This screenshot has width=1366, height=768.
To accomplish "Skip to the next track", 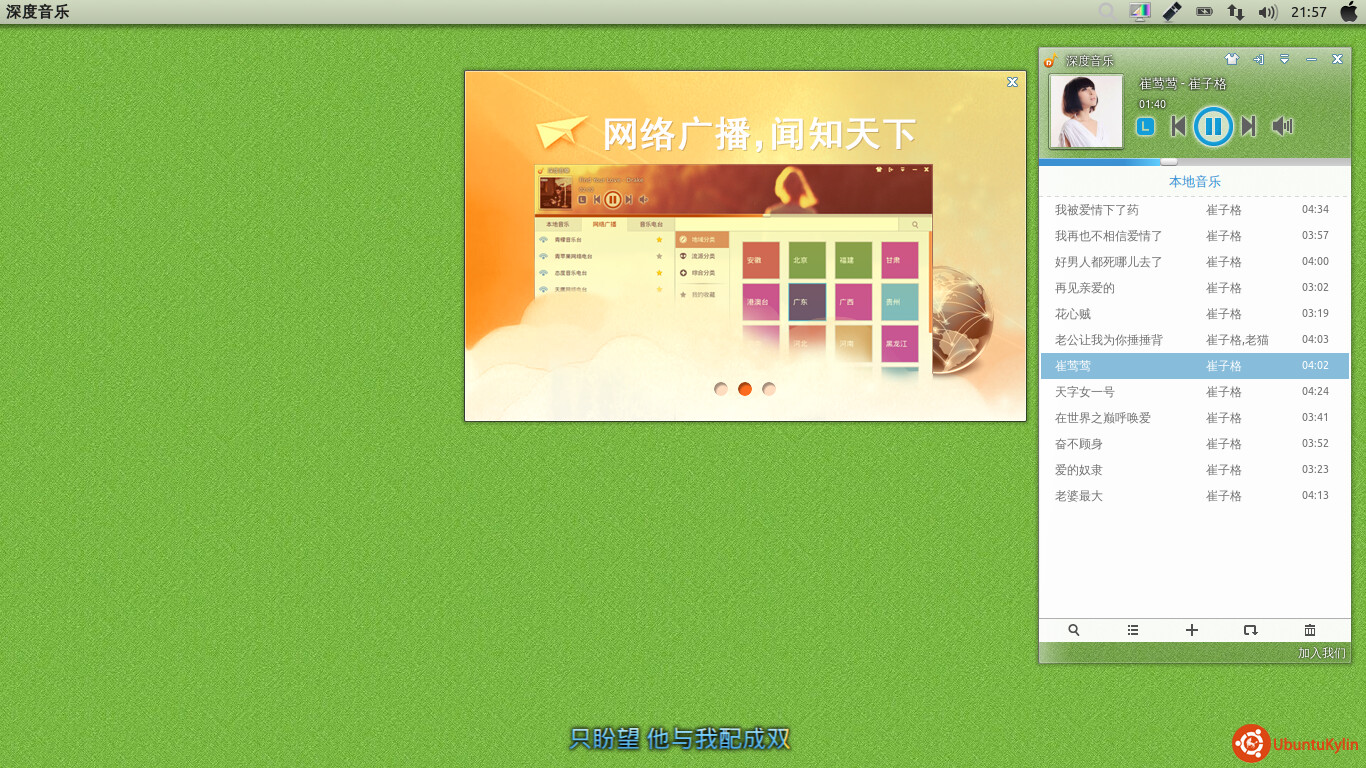I will pos(1248,126).
